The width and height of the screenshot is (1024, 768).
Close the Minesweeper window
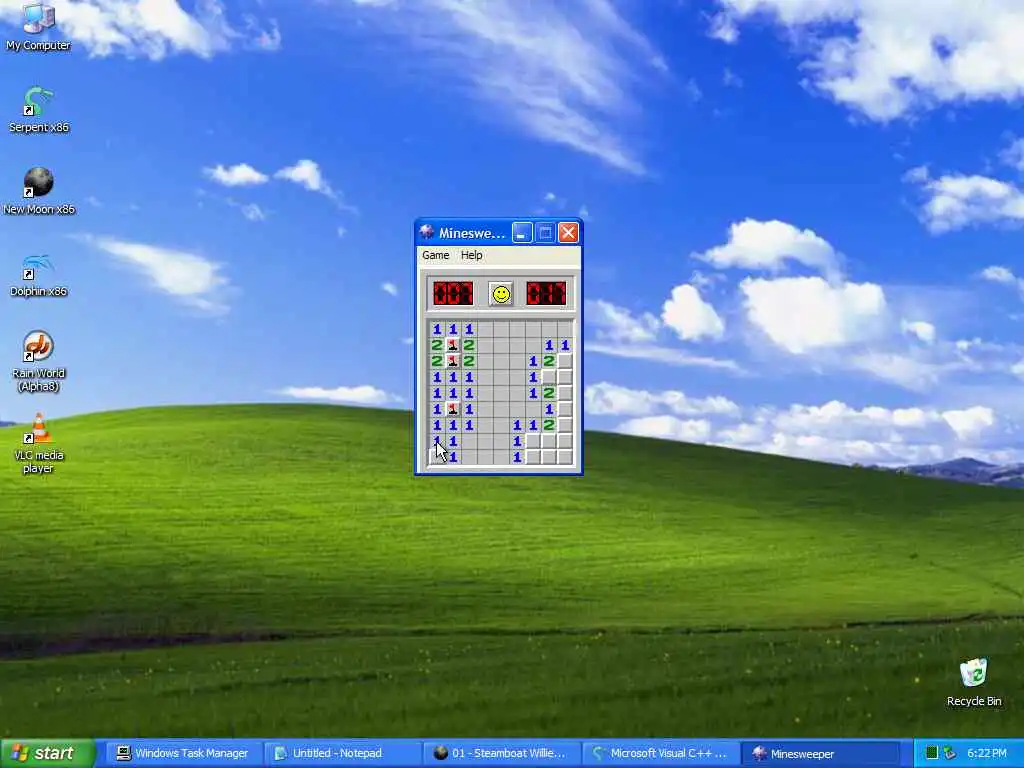tap(568, 232)
